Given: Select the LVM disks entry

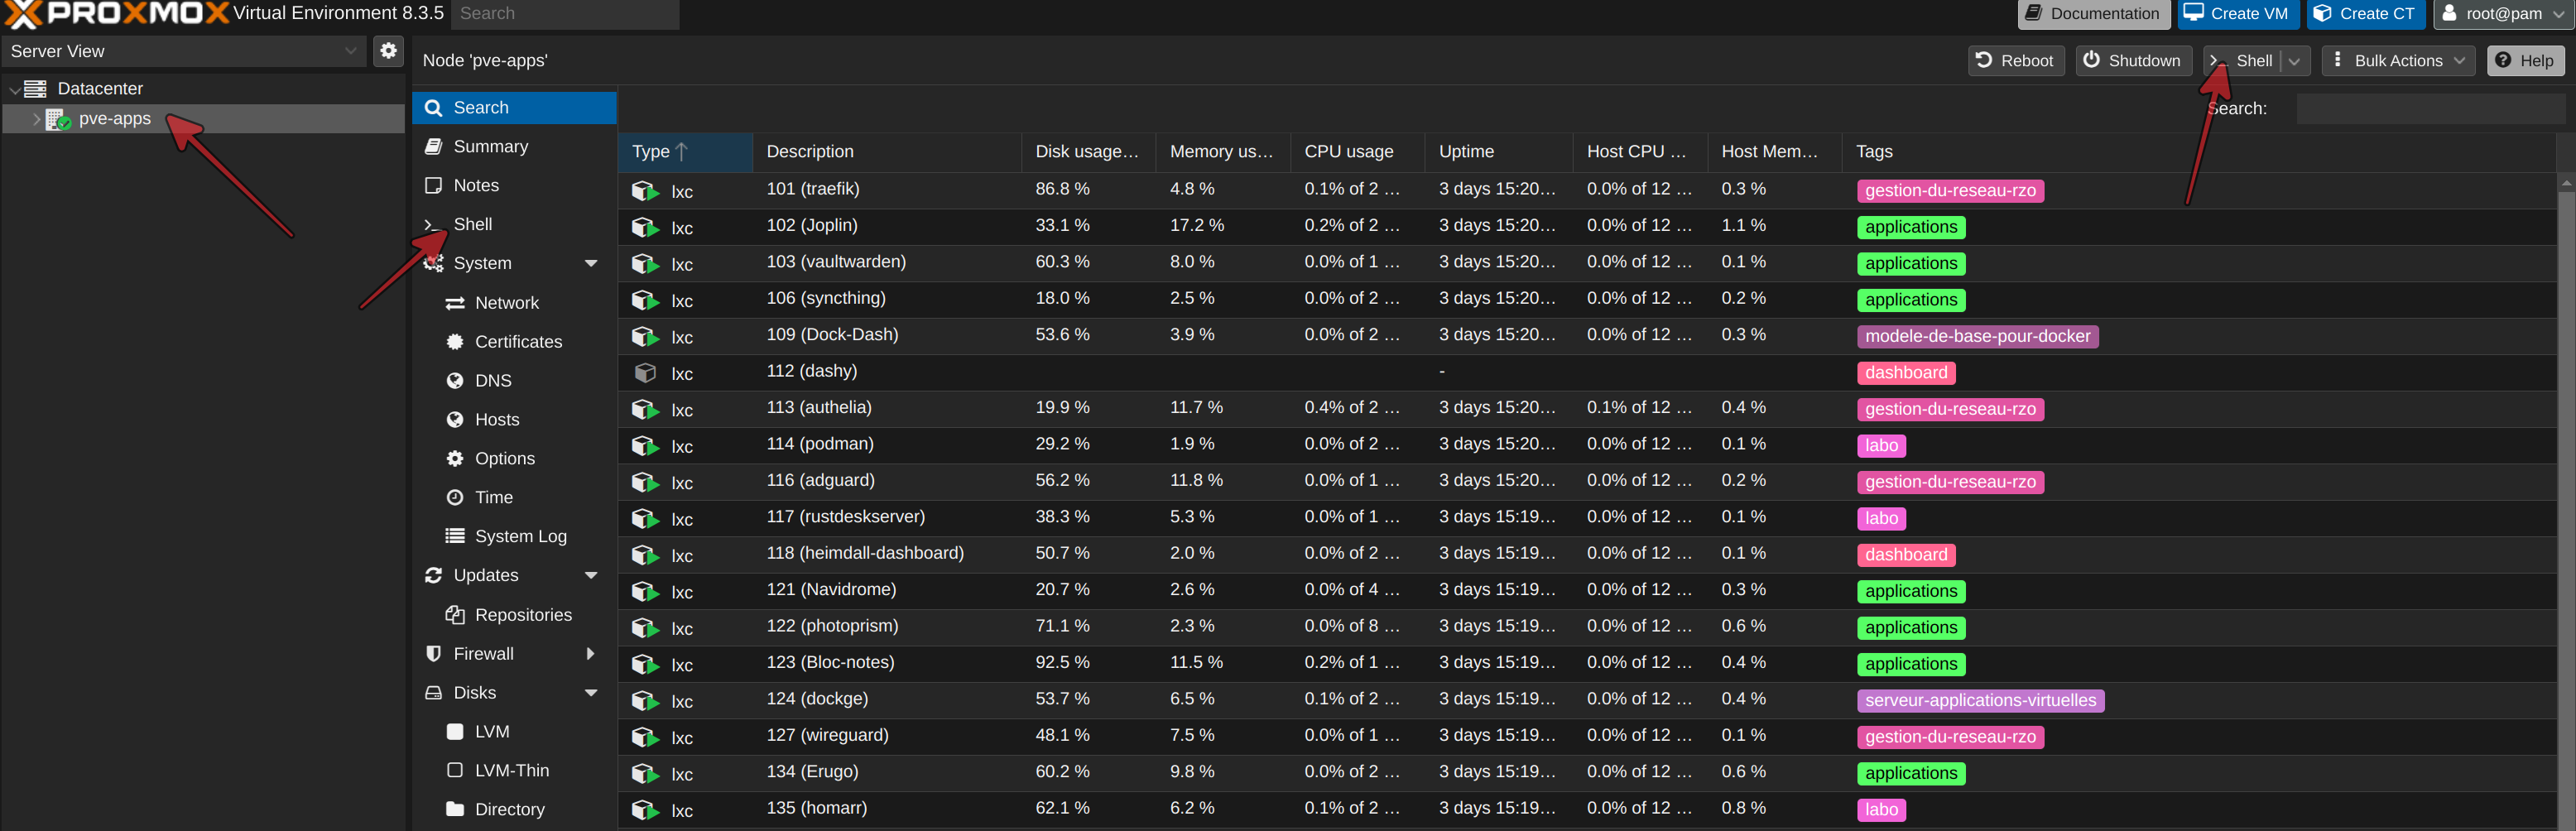Looking at the screenshot, I should 491,732.
